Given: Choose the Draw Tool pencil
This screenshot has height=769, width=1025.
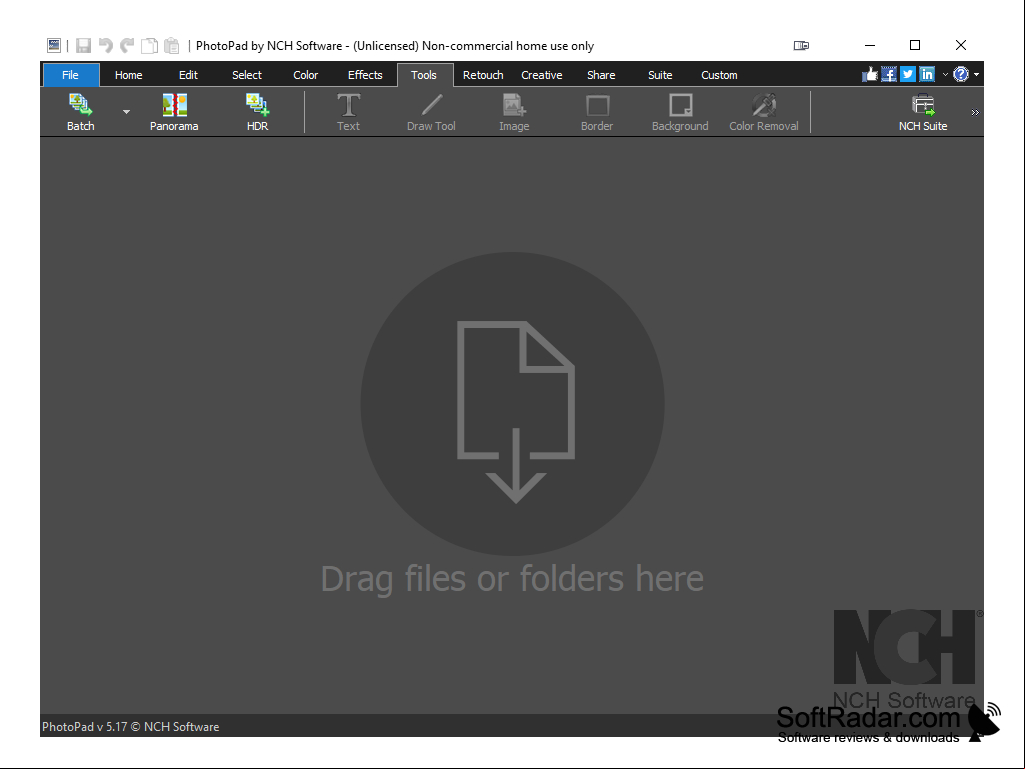Looking at the screenshot, I should coord(431,112).
